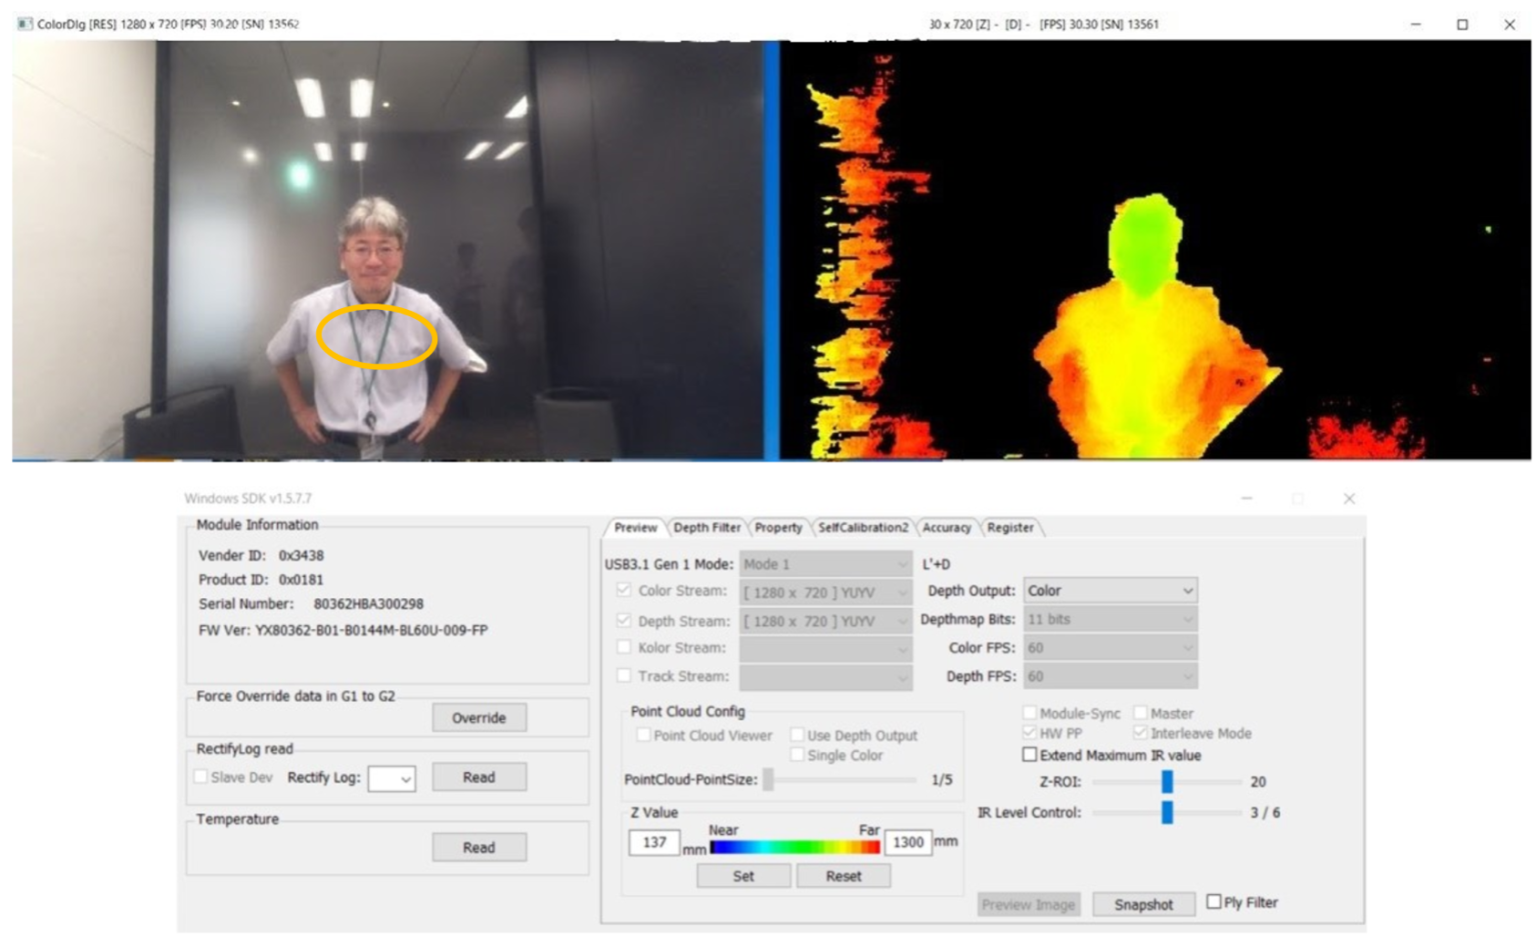
Task: Toggle the Use Depth Output checkbox
Action: [x=797, y=735]
